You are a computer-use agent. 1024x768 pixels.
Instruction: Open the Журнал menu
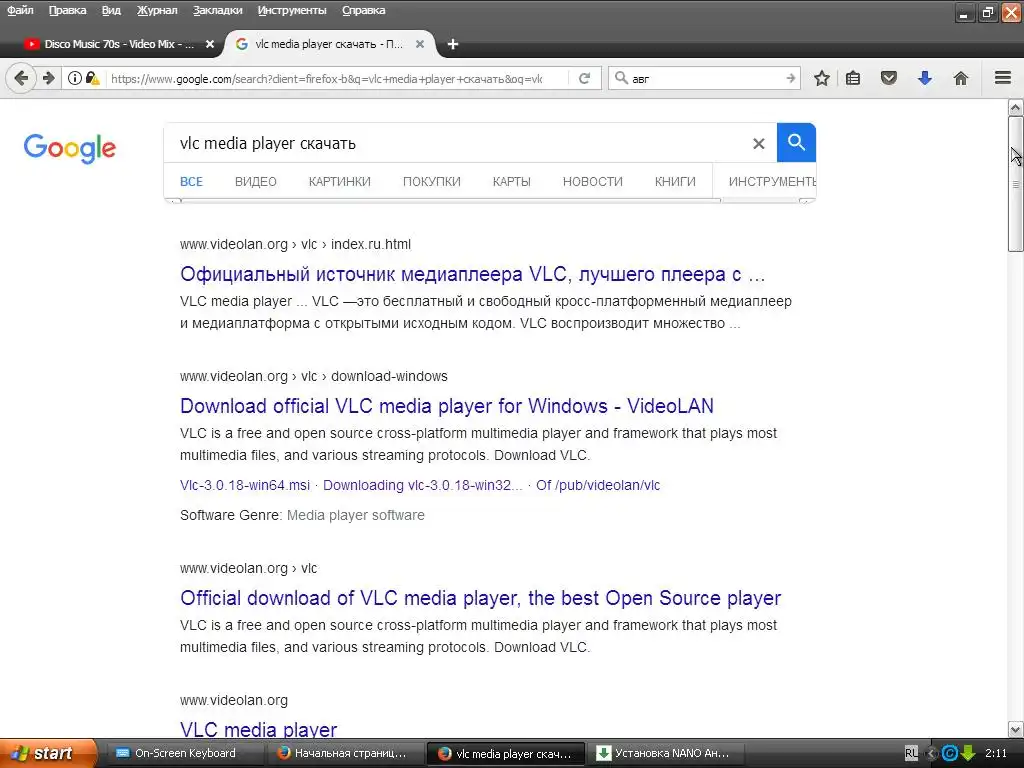point(157,10)
